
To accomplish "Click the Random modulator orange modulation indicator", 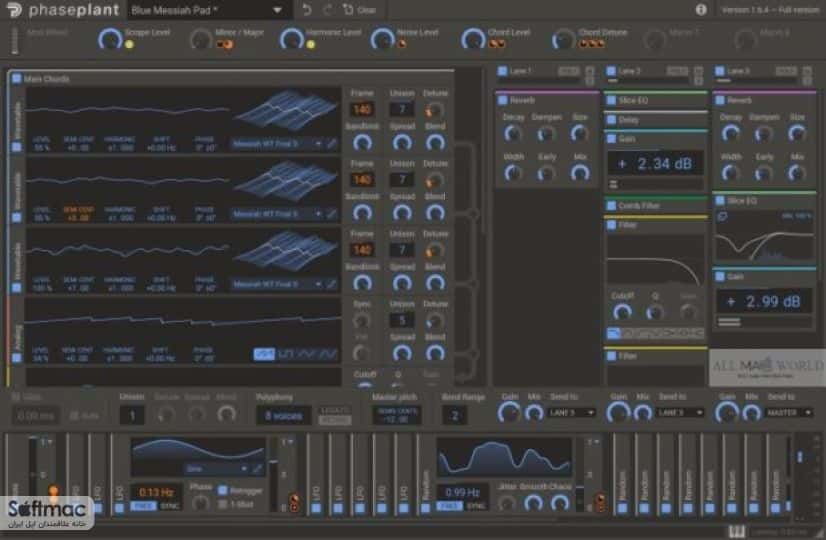I will [600, 500].
